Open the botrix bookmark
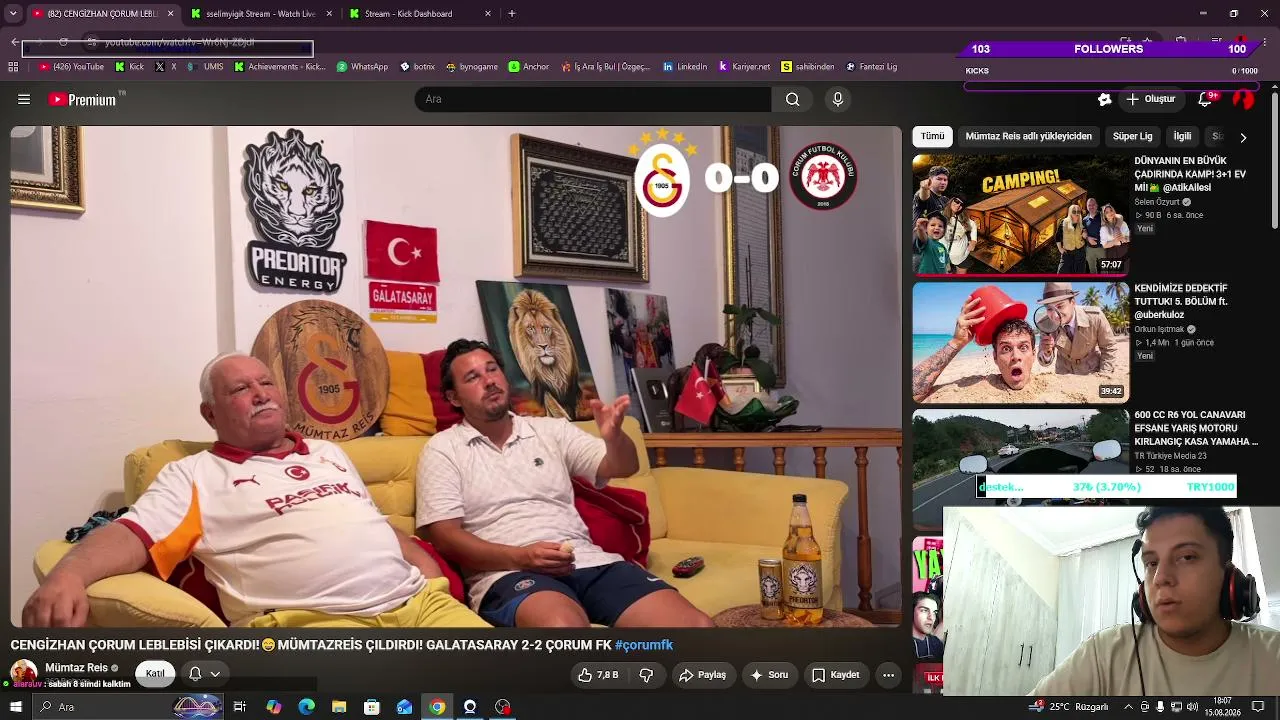 417,67
